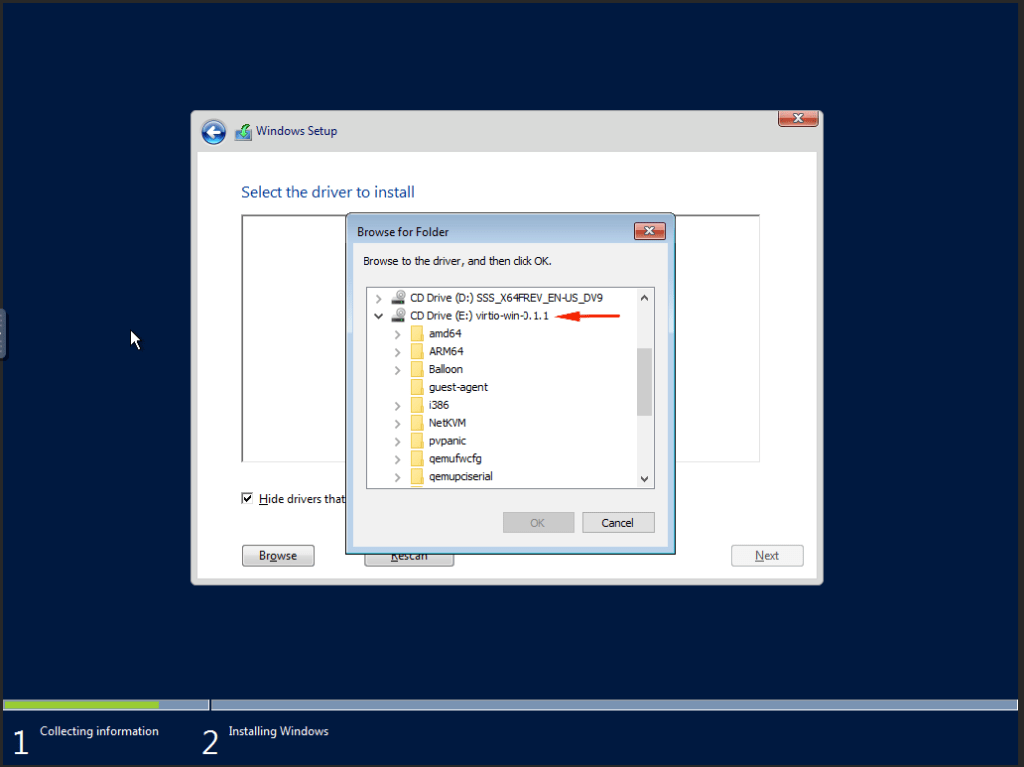
Task: Click the down arrow of the folder list scrollbar
Action: pyautogui.click(x=644, y=478)
